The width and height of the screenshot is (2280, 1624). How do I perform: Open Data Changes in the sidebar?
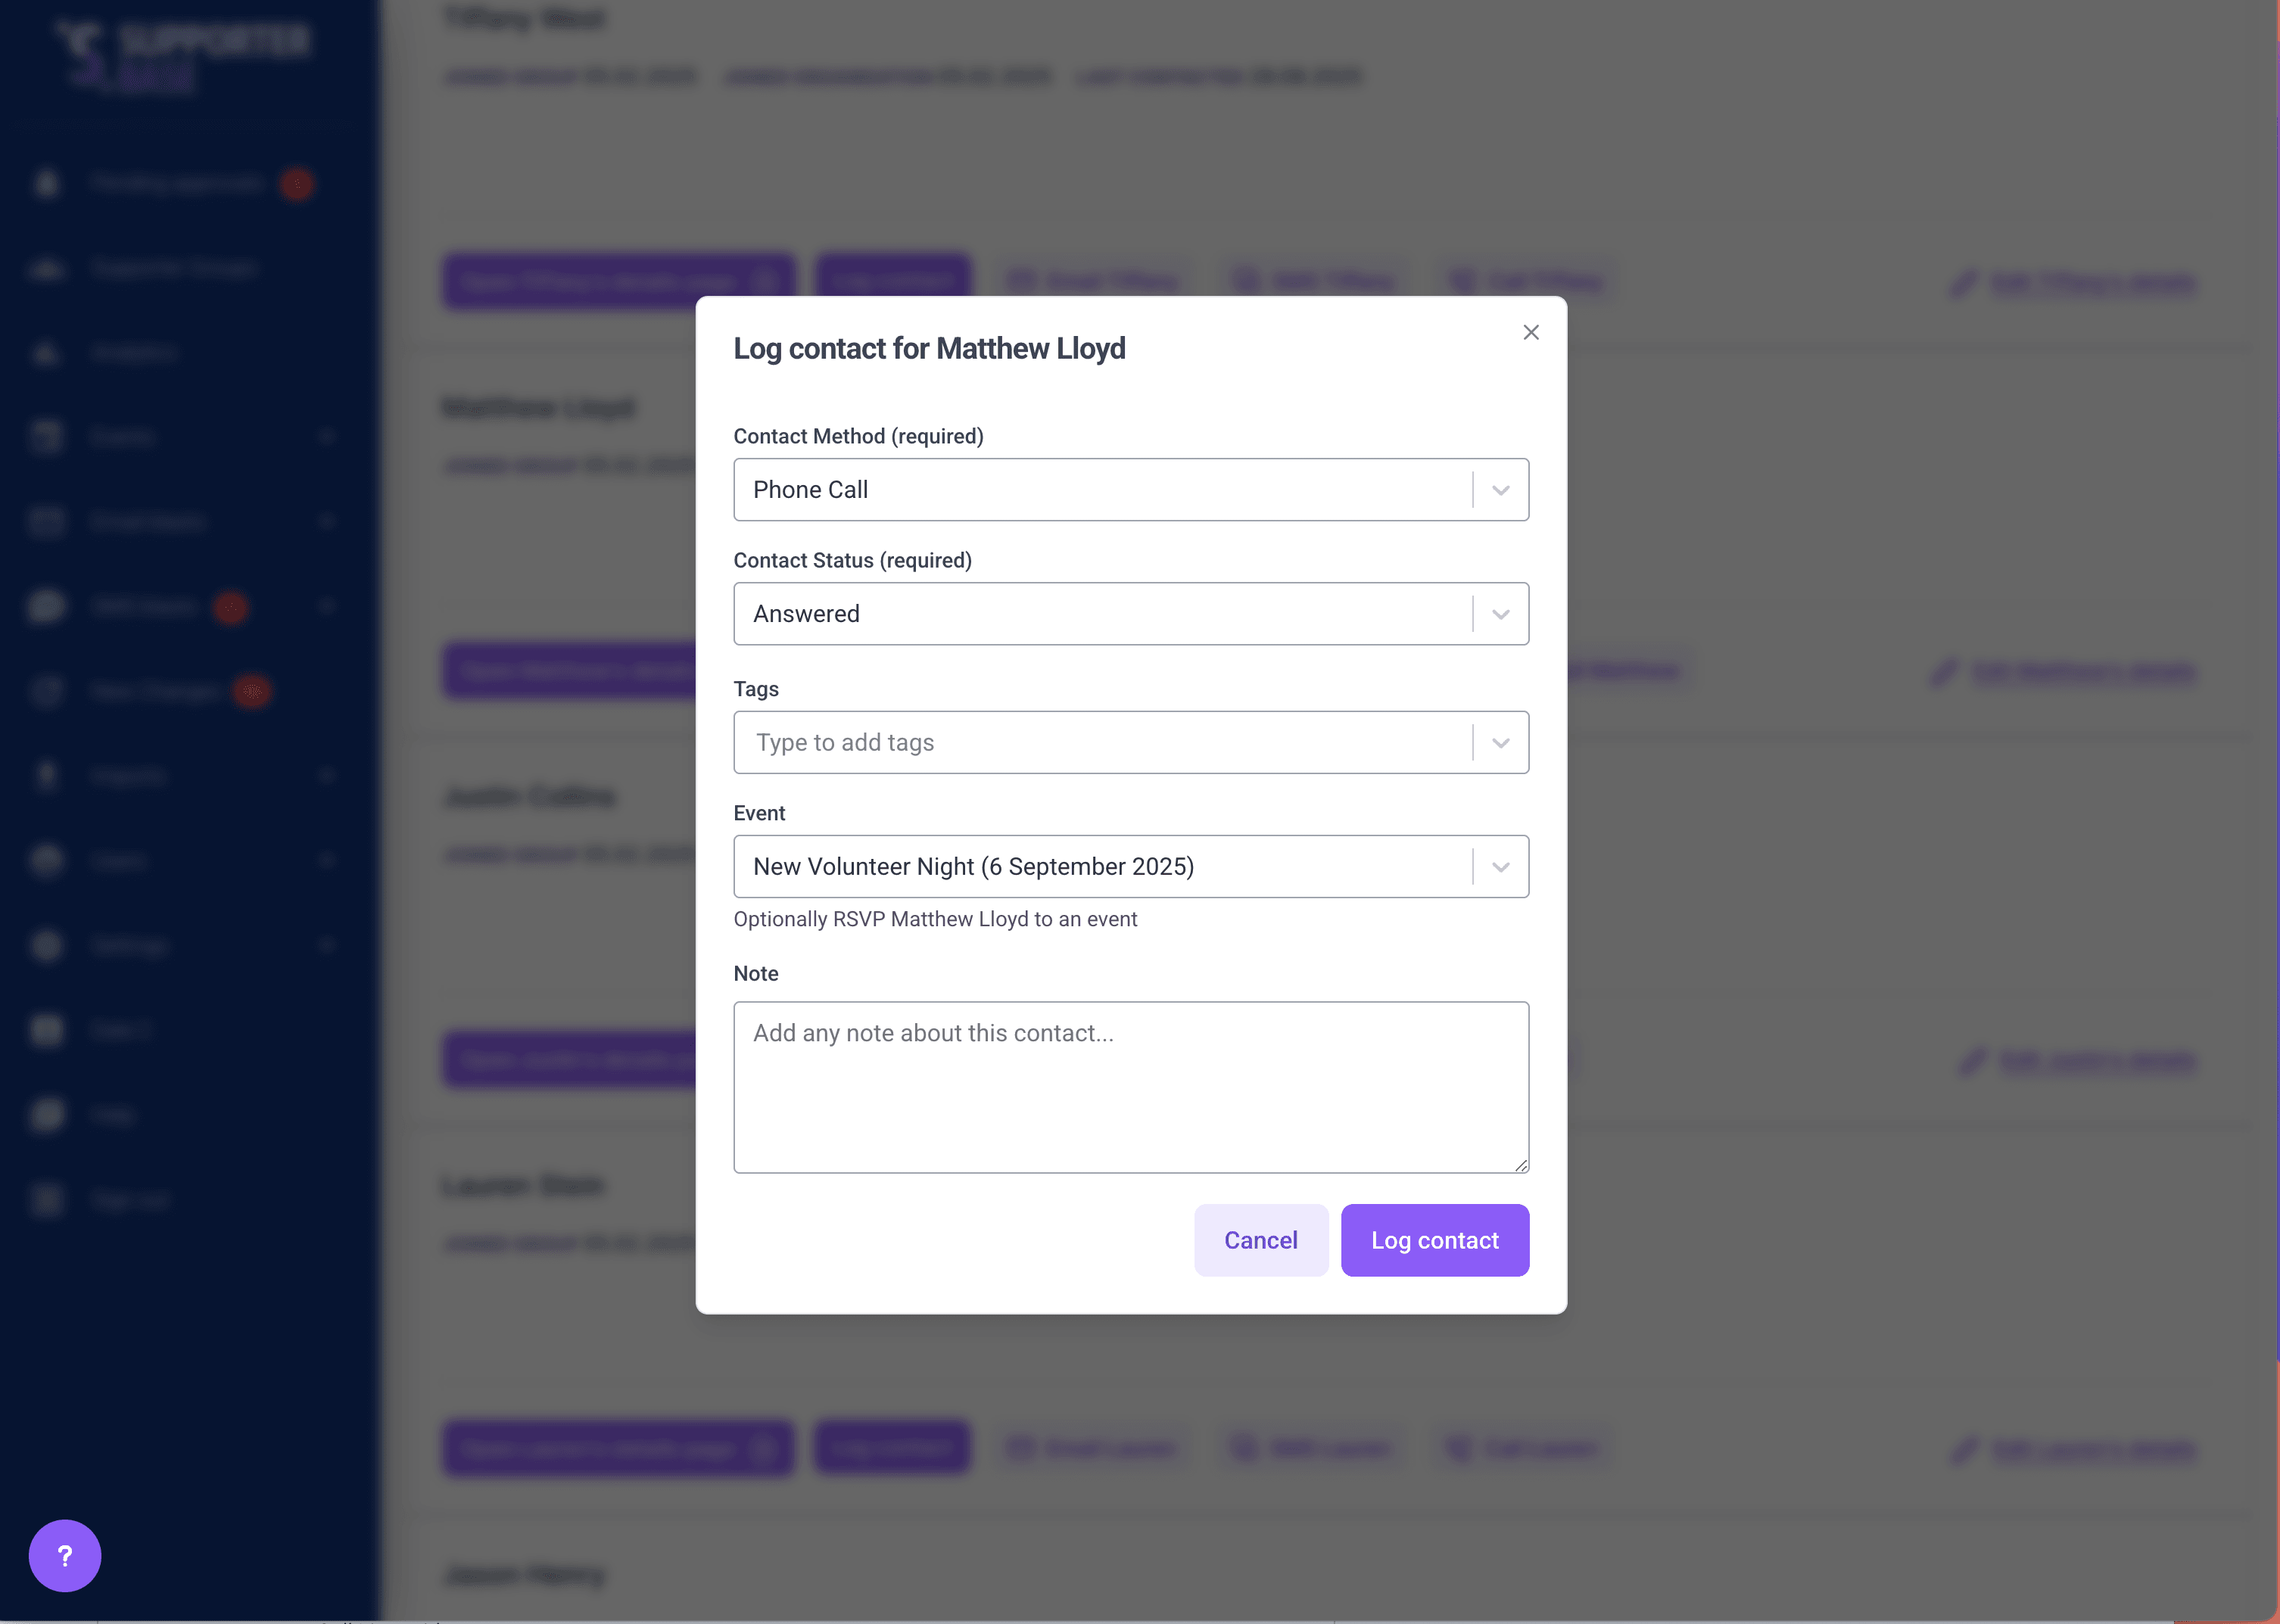click(155, 691)
